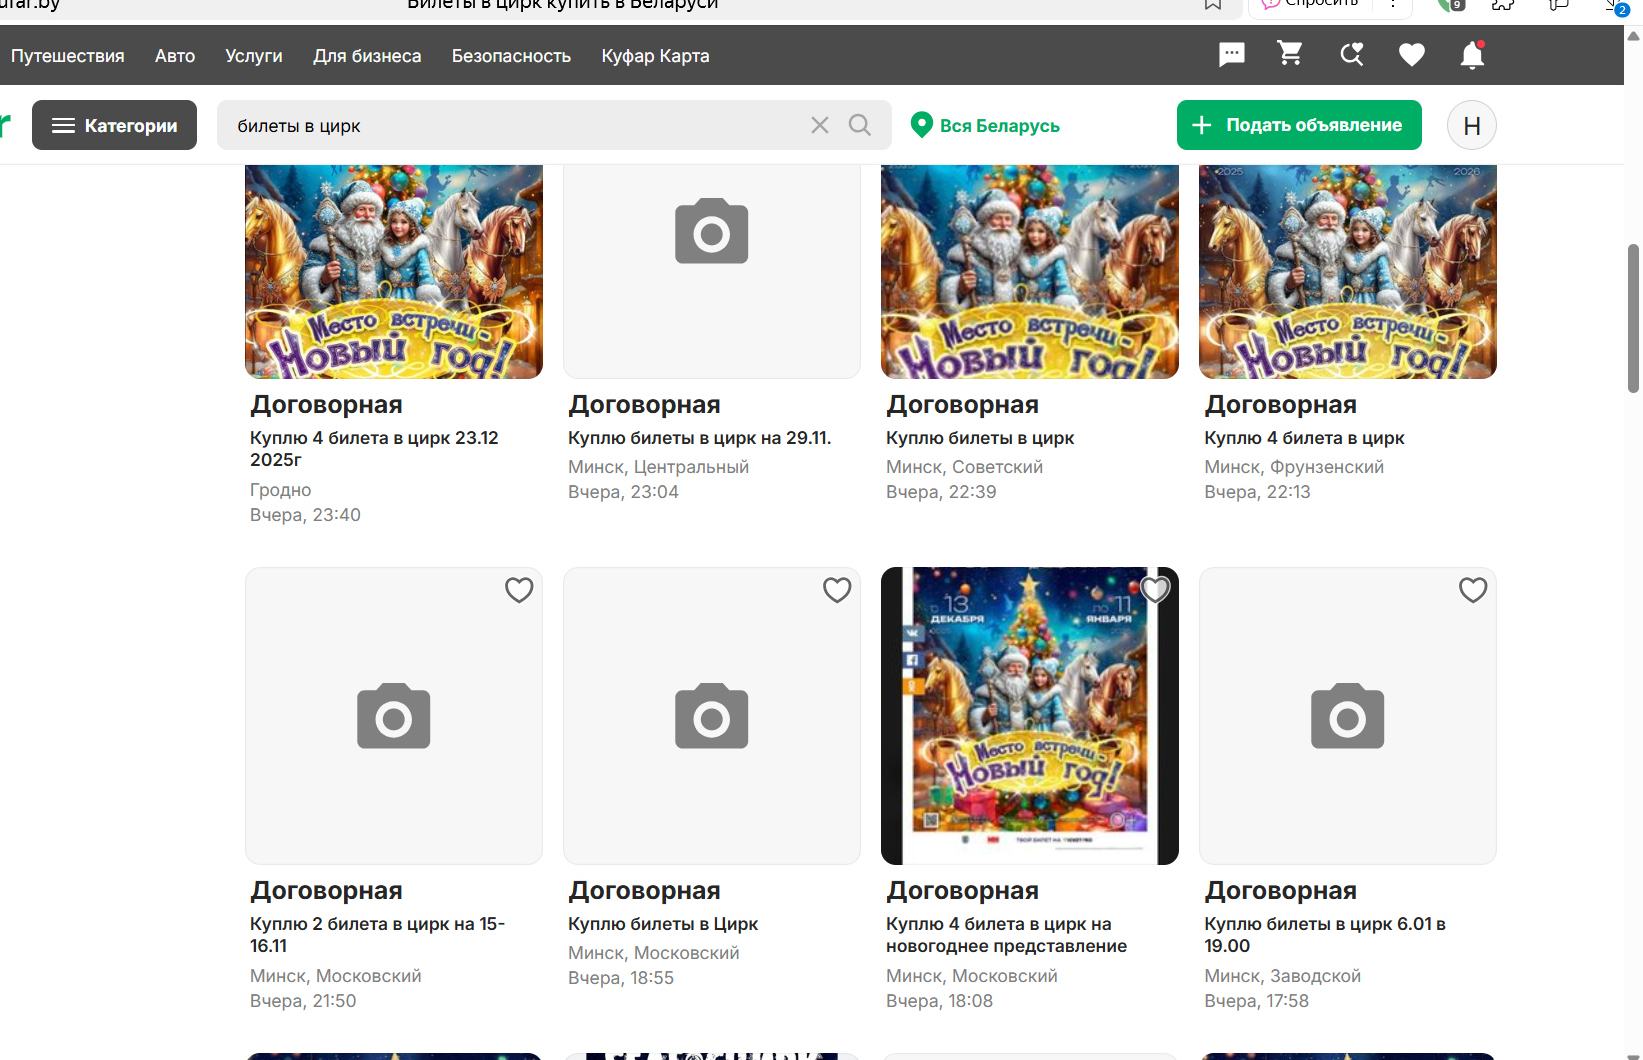Open the Путешествия menu item
Image resolution: width=1643 pixels, height=1060 pixels.
(68, 56)
